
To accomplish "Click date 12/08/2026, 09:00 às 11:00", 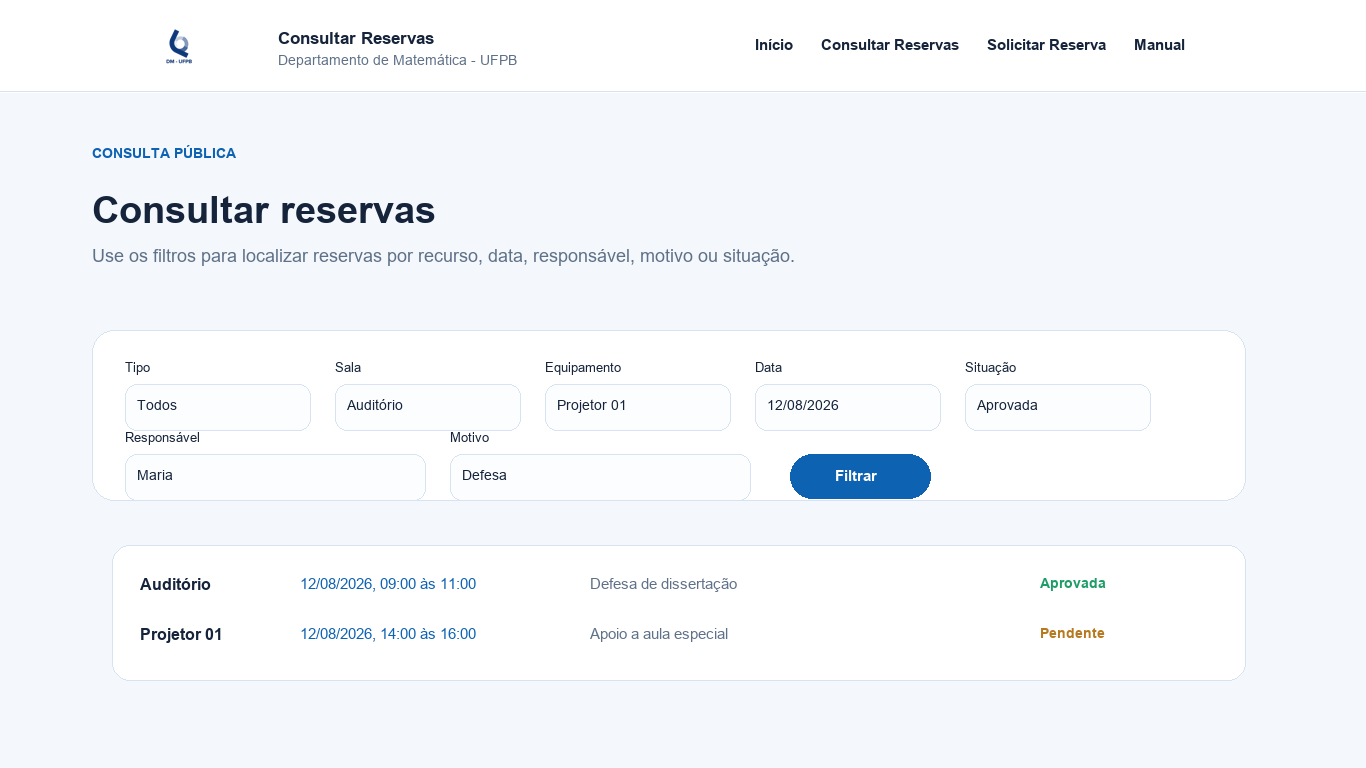I will point(388,584).
